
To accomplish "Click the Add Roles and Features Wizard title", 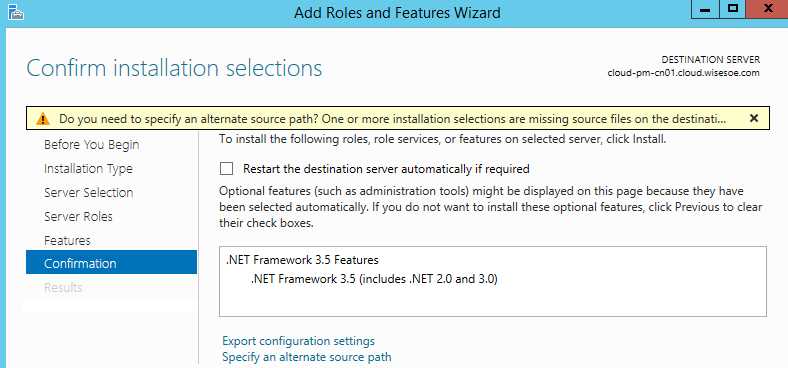I will pyautogui.click(x=397, y=12).
